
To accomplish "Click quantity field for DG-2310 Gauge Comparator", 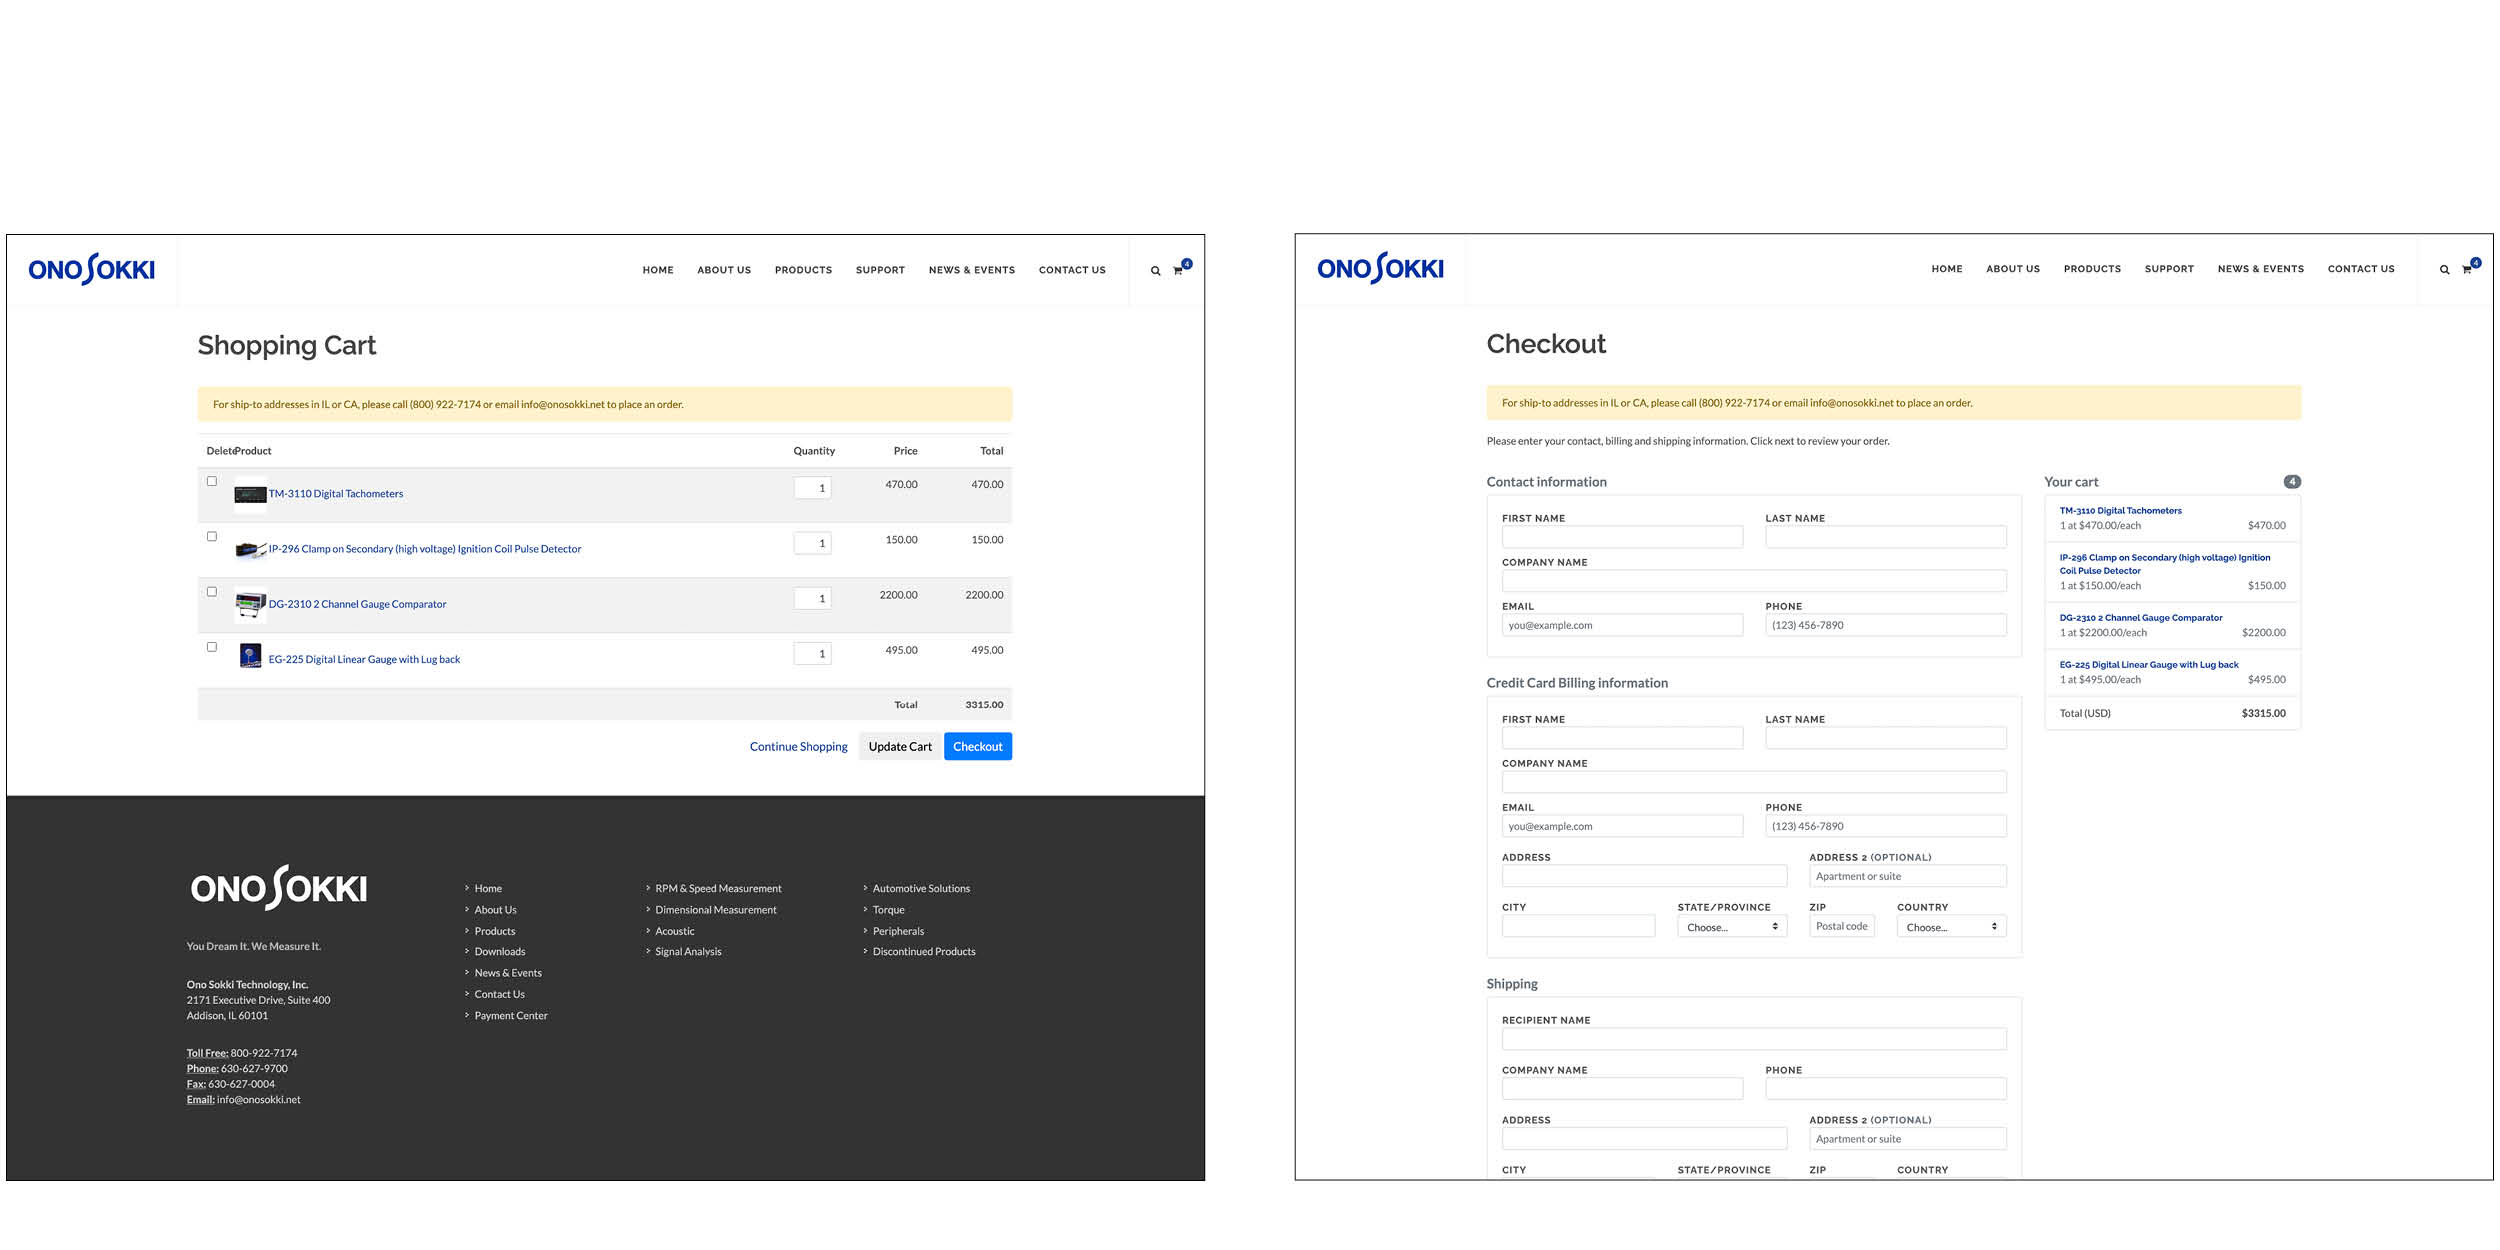I will point(812,598).
